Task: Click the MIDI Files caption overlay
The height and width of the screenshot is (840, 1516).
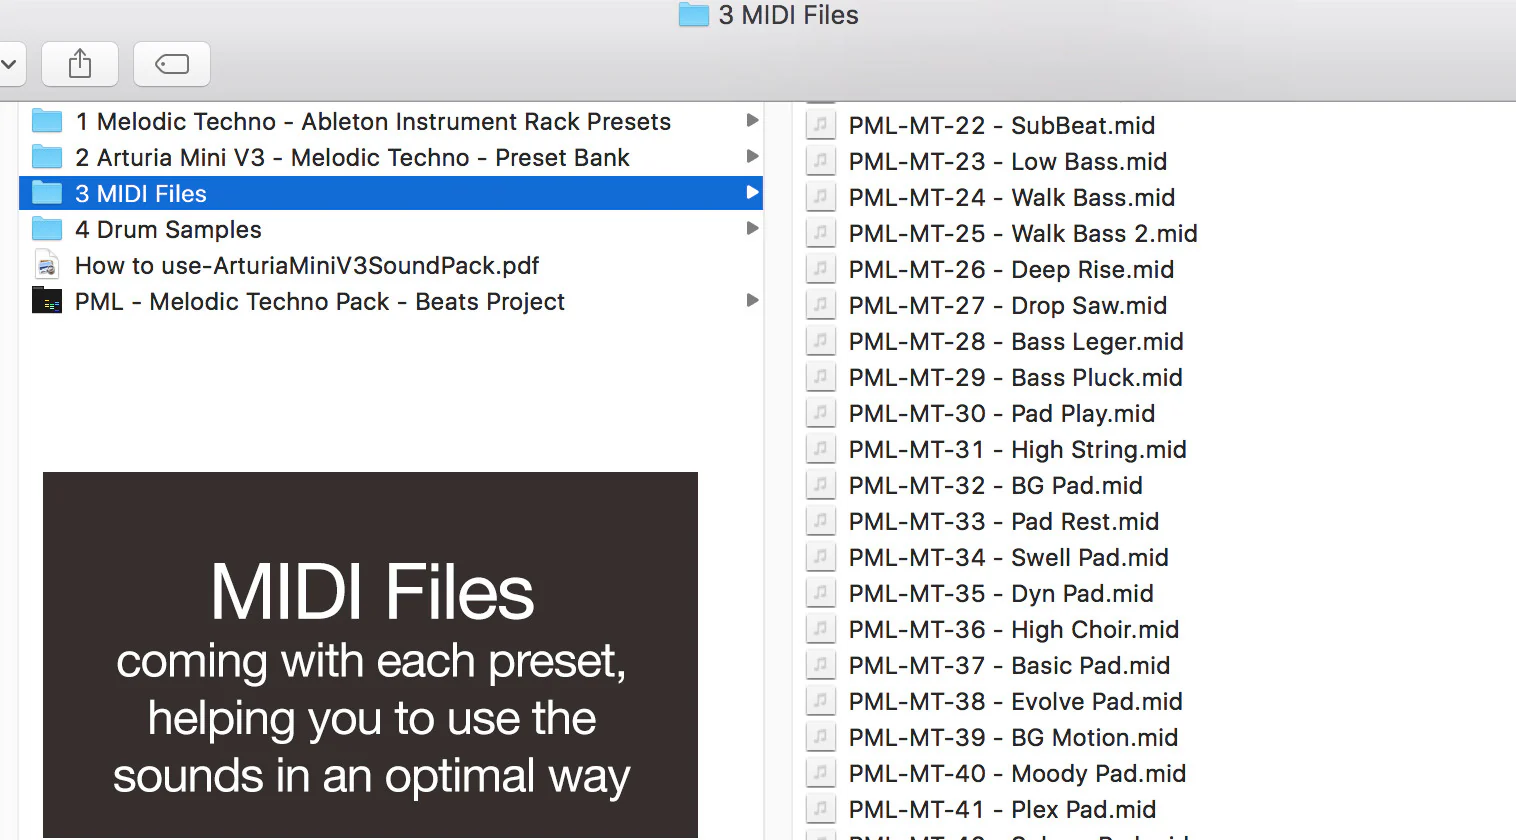Action: click(x=370, y=655)
